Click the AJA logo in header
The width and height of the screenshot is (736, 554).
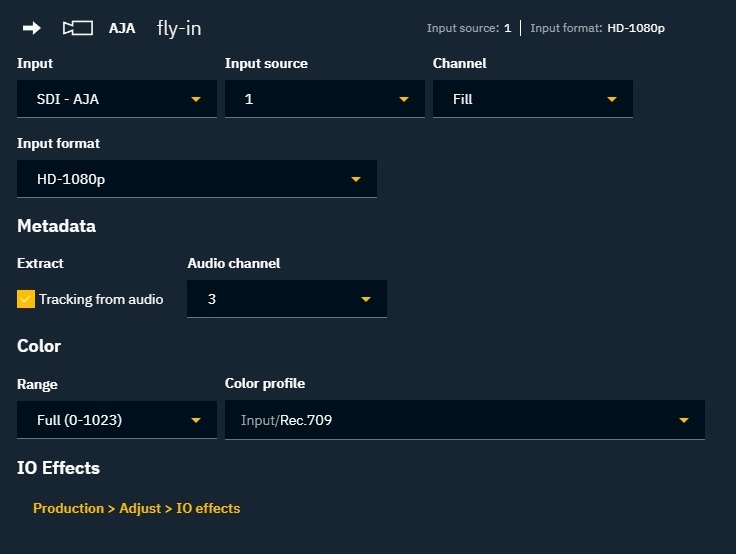[122, 28]
